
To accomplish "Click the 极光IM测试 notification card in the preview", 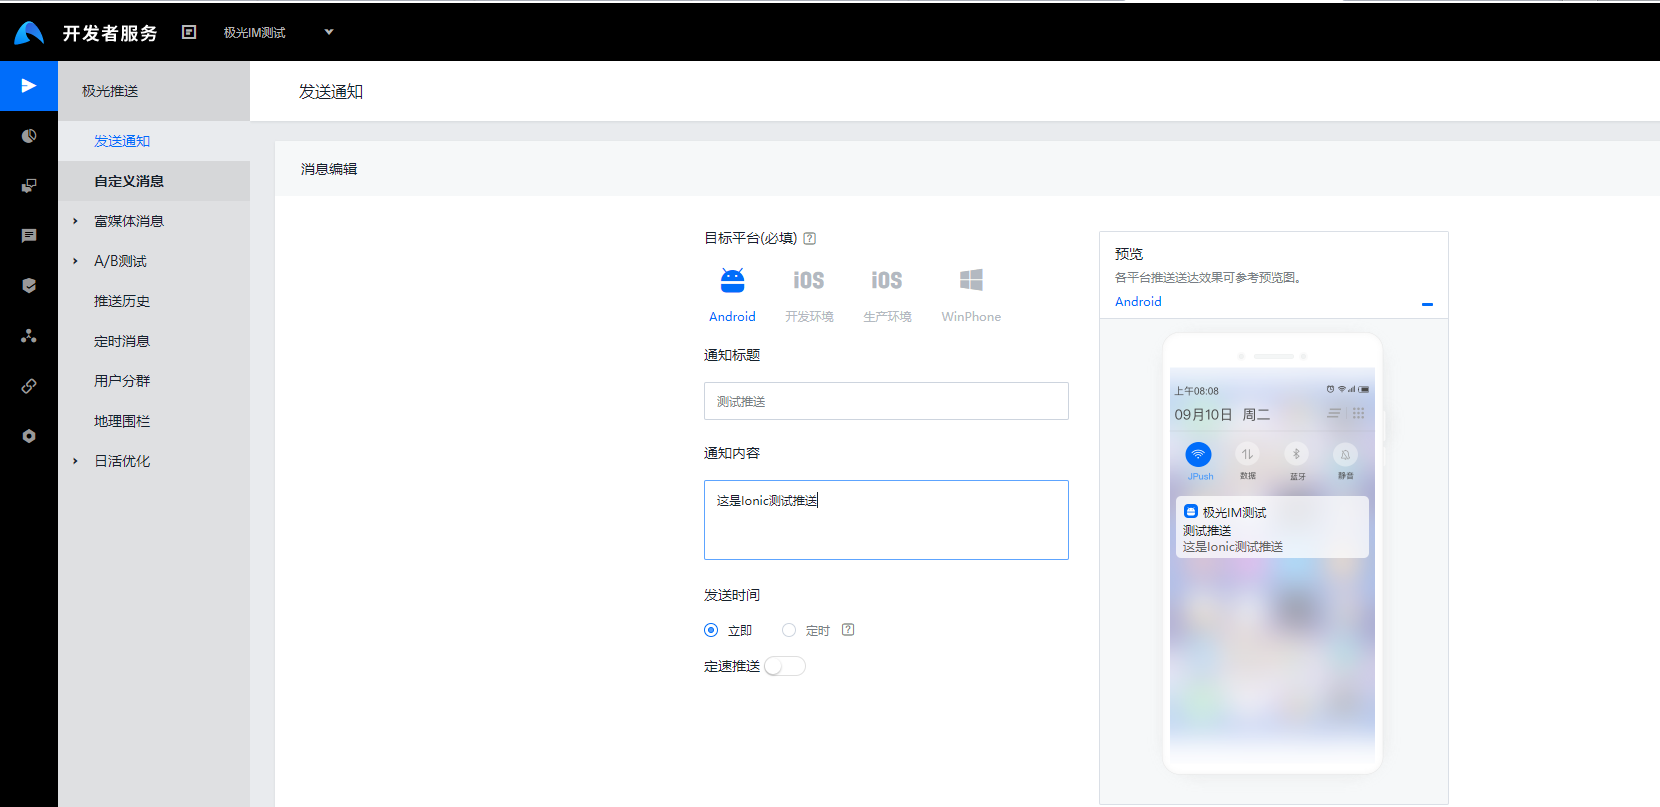I will point(1272,527).
